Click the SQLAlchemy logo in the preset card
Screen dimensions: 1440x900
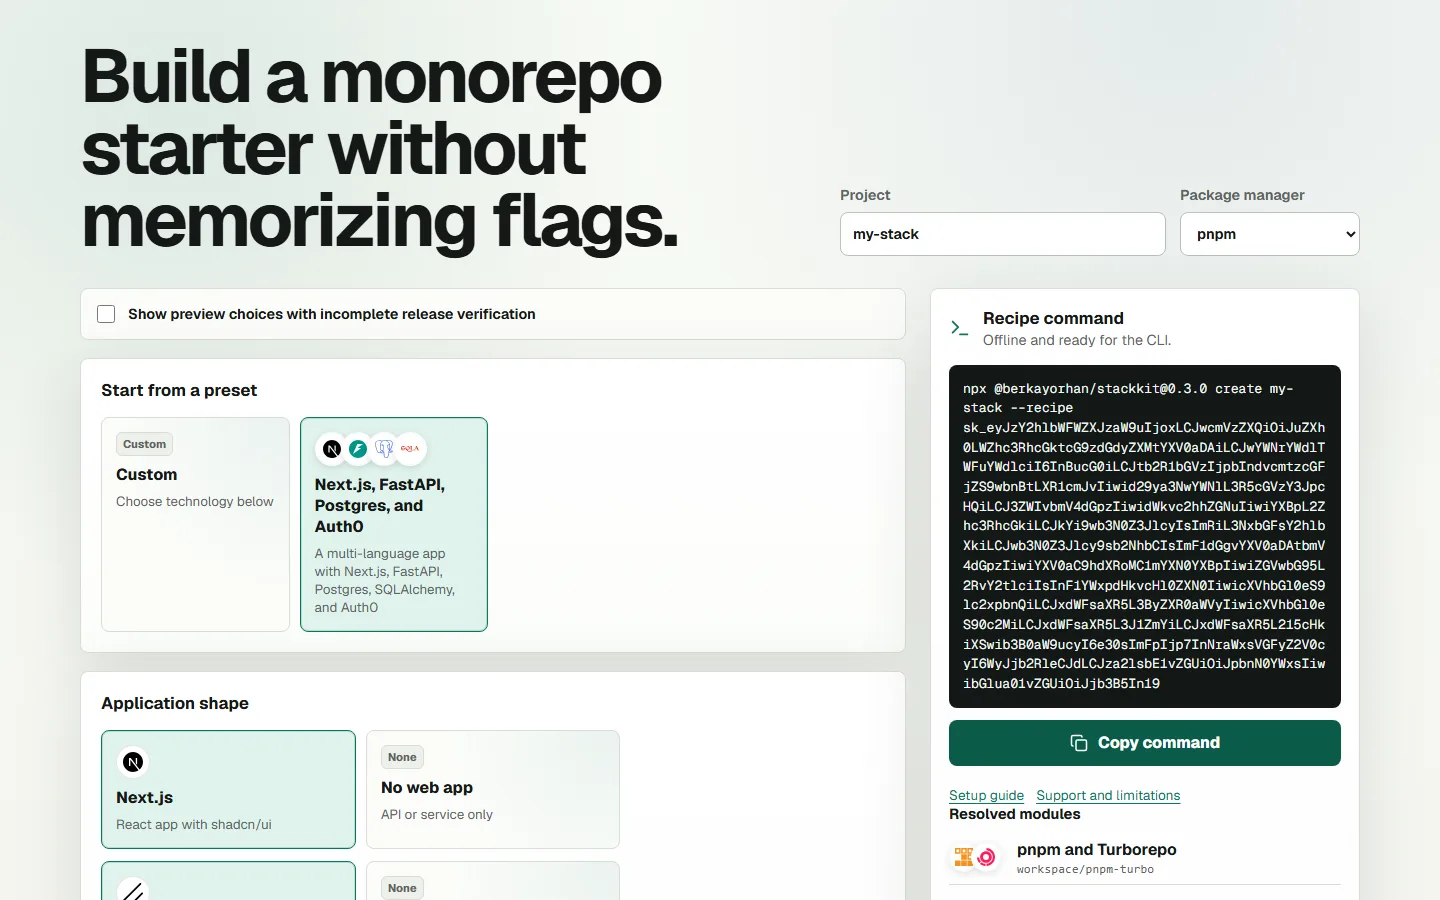(410, 449)
